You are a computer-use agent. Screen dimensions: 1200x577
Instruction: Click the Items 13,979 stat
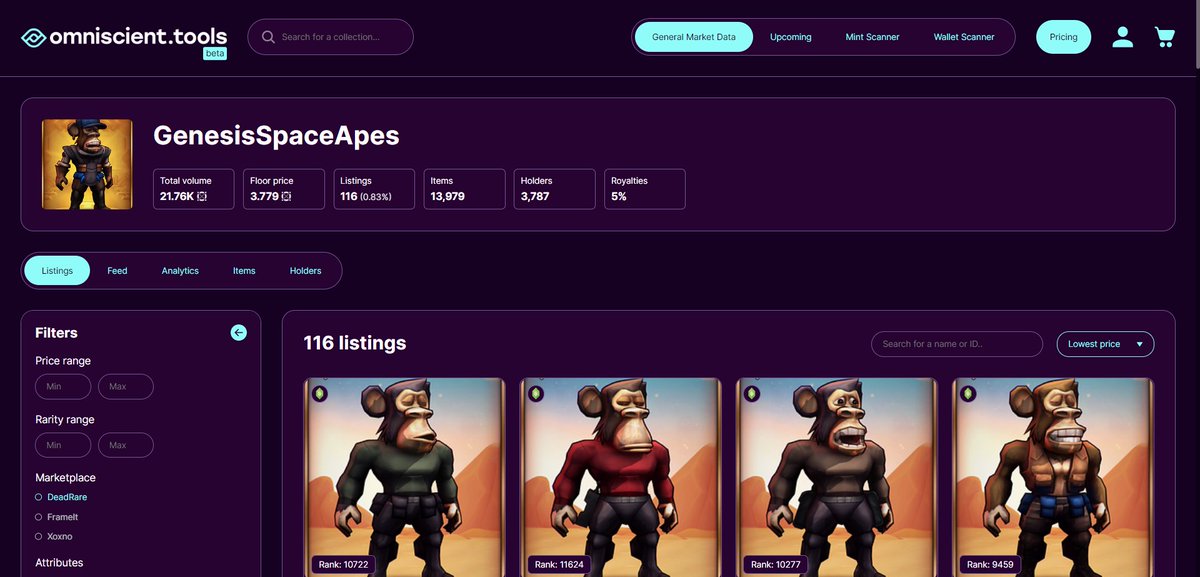[x=464, y=189]
